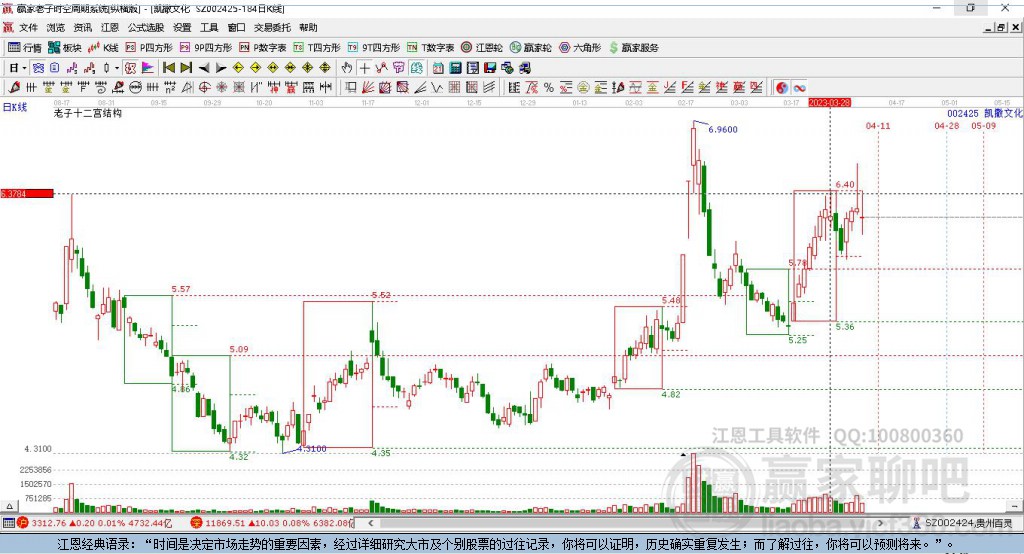Select the zigzag wave line tool
Image resolution: width=1024 pixels, height=554 pixels.
click(x=436, y=88)
